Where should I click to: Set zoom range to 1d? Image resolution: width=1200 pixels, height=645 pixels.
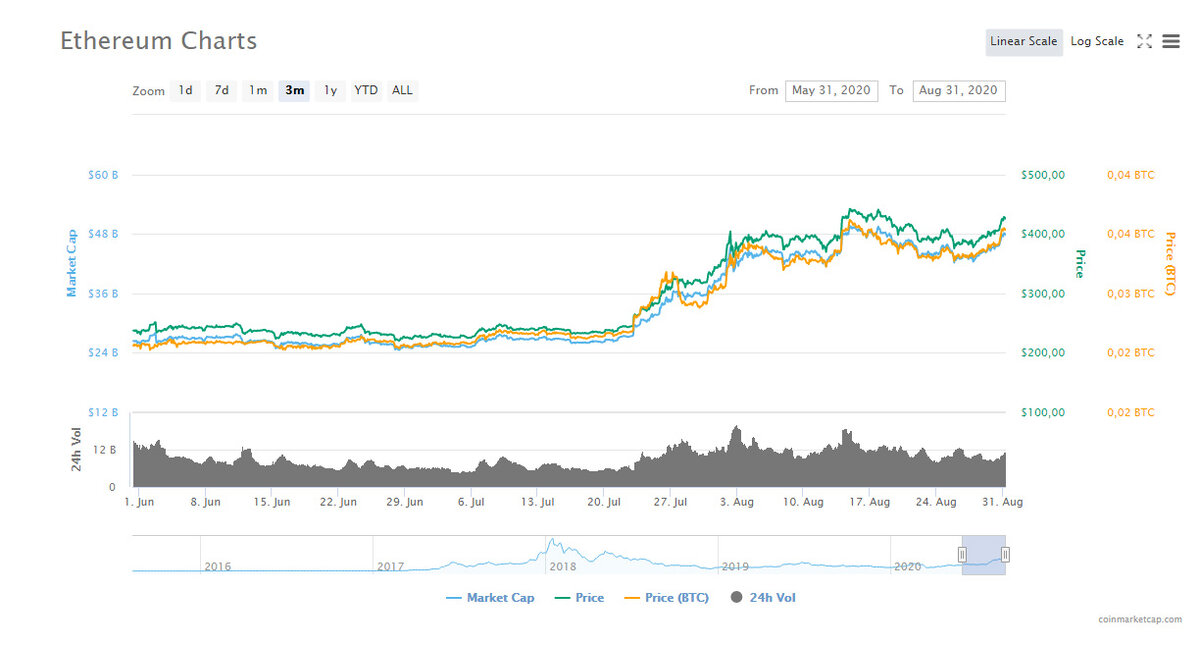[185, 91]
